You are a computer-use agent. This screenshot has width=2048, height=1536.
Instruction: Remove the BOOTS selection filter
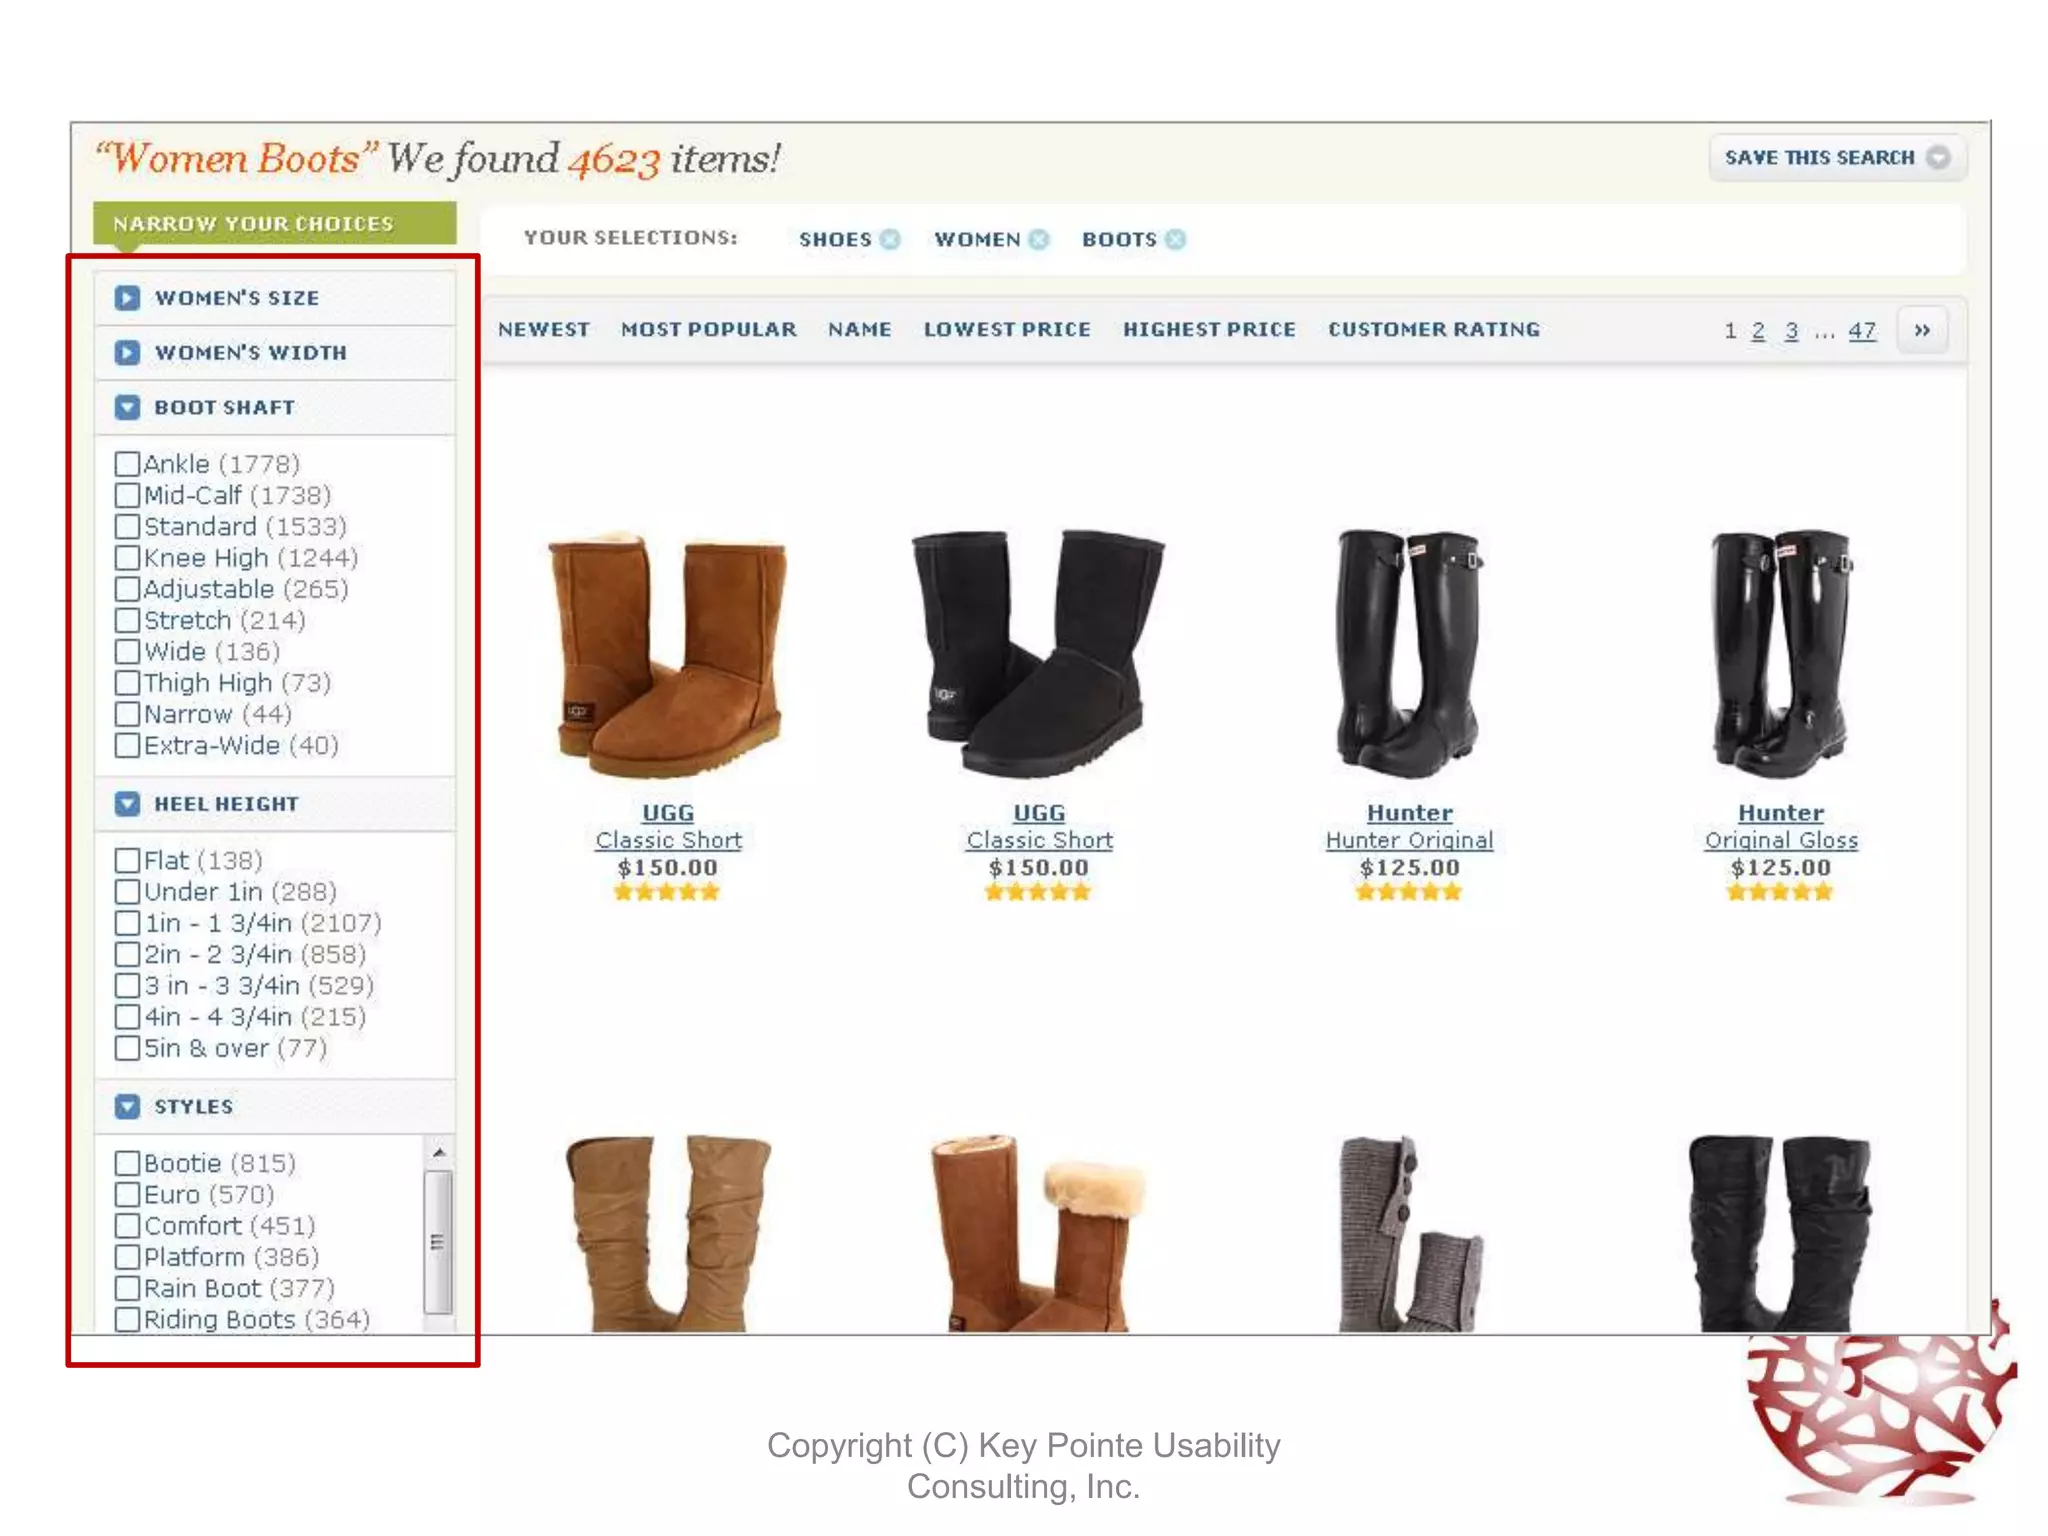[1176, 239]
